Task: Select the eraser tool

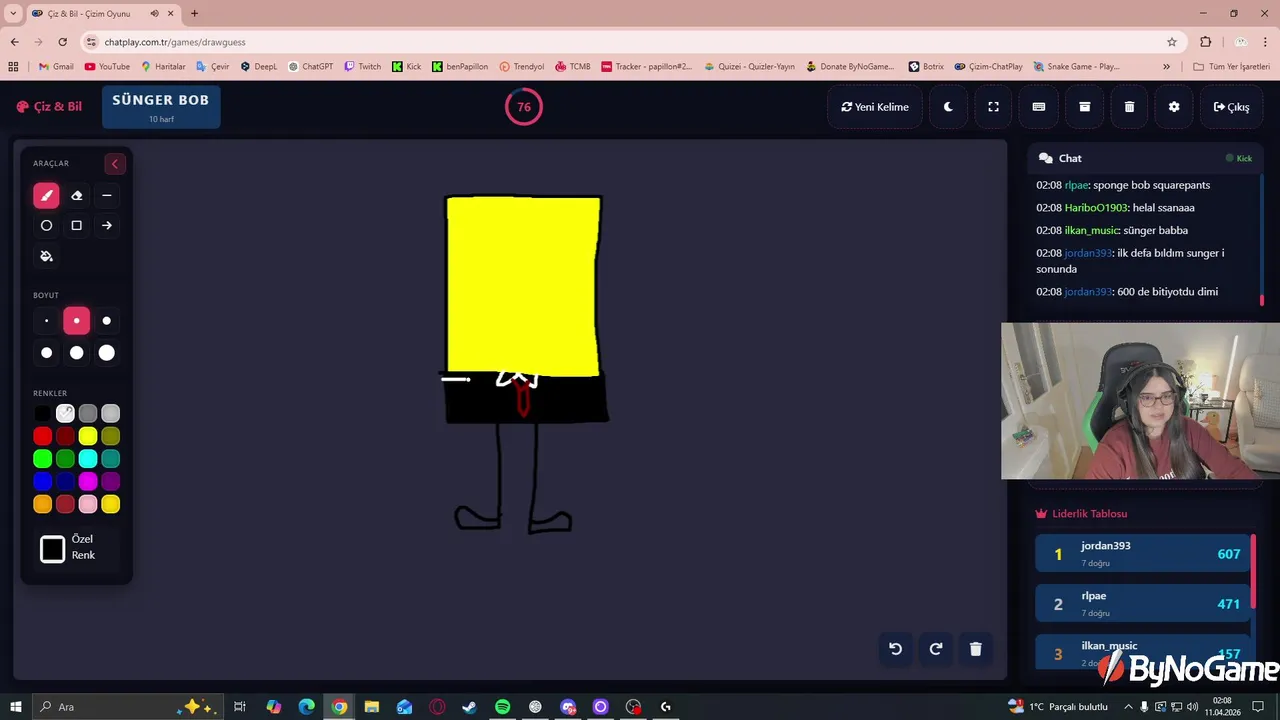Action: tap(76, 196)
